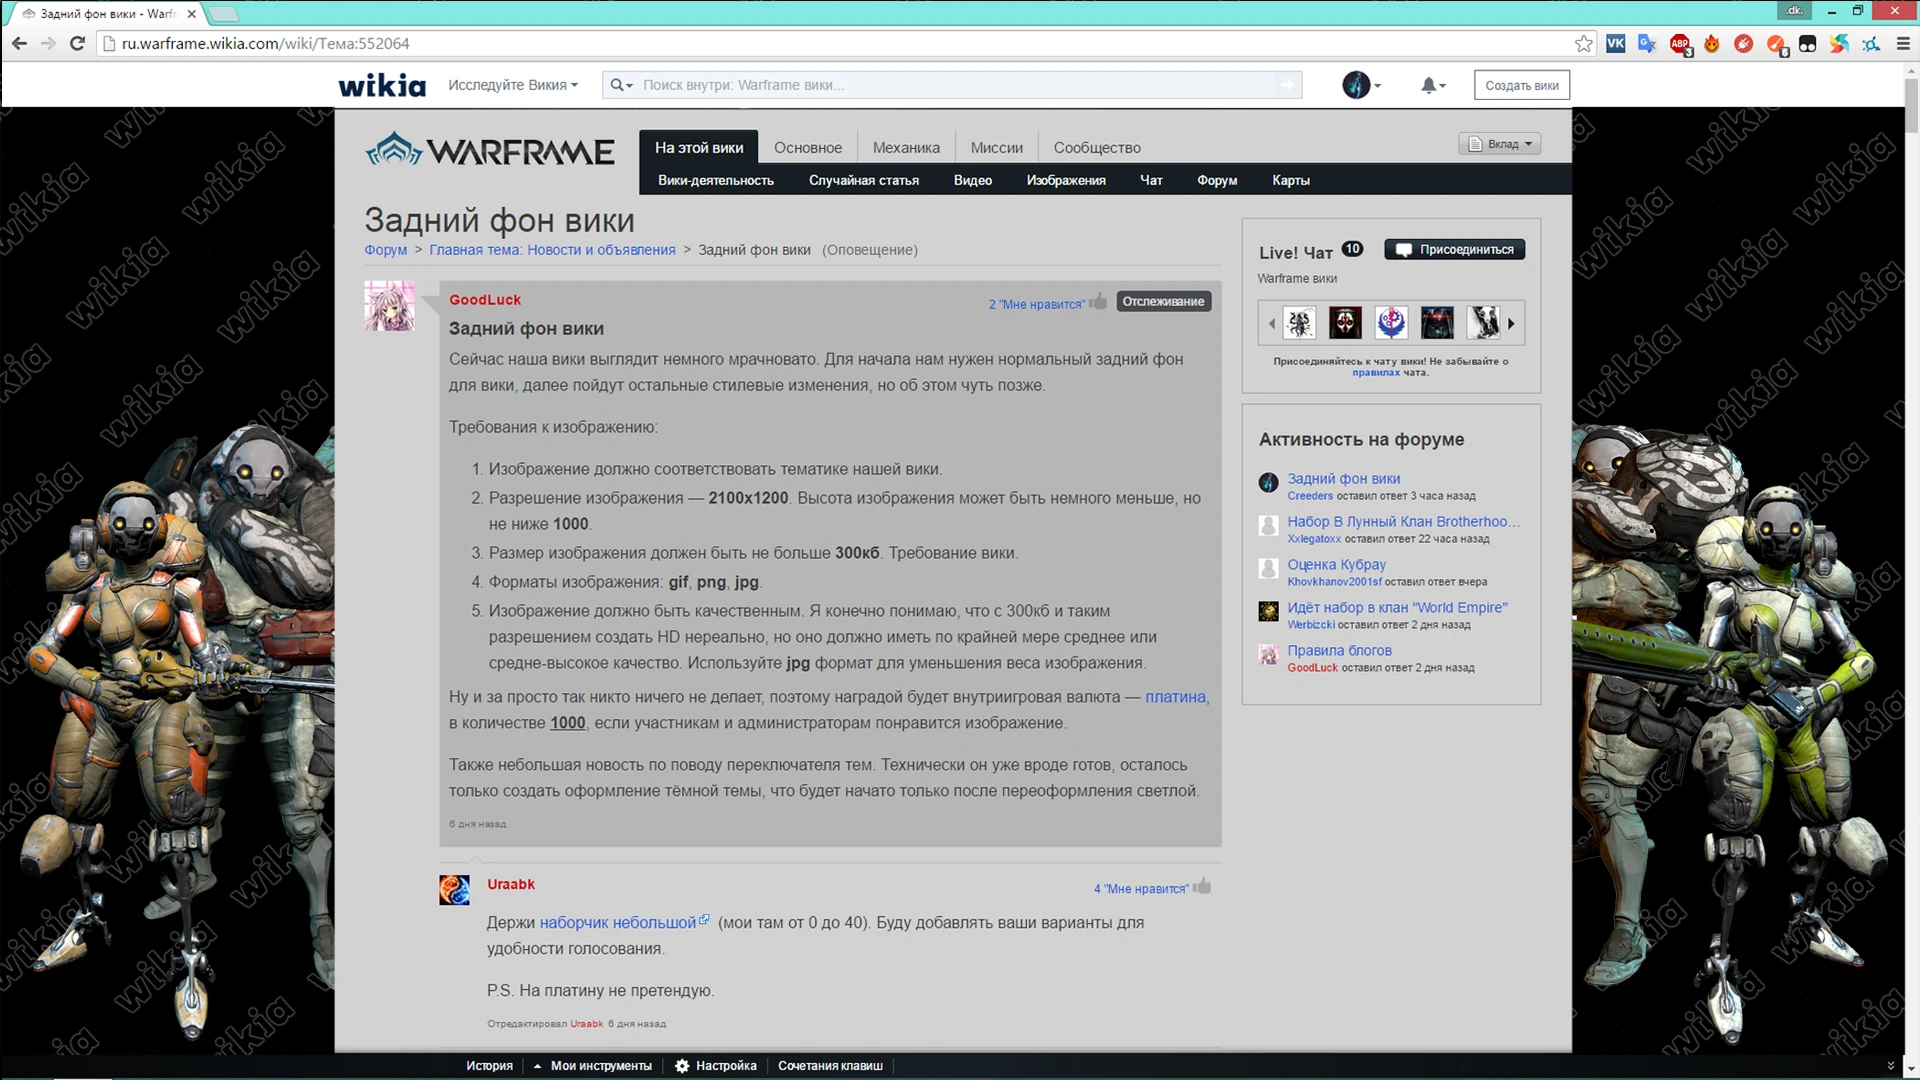Like Uraabk's reply with thumbs-up

pos(1203,886)
